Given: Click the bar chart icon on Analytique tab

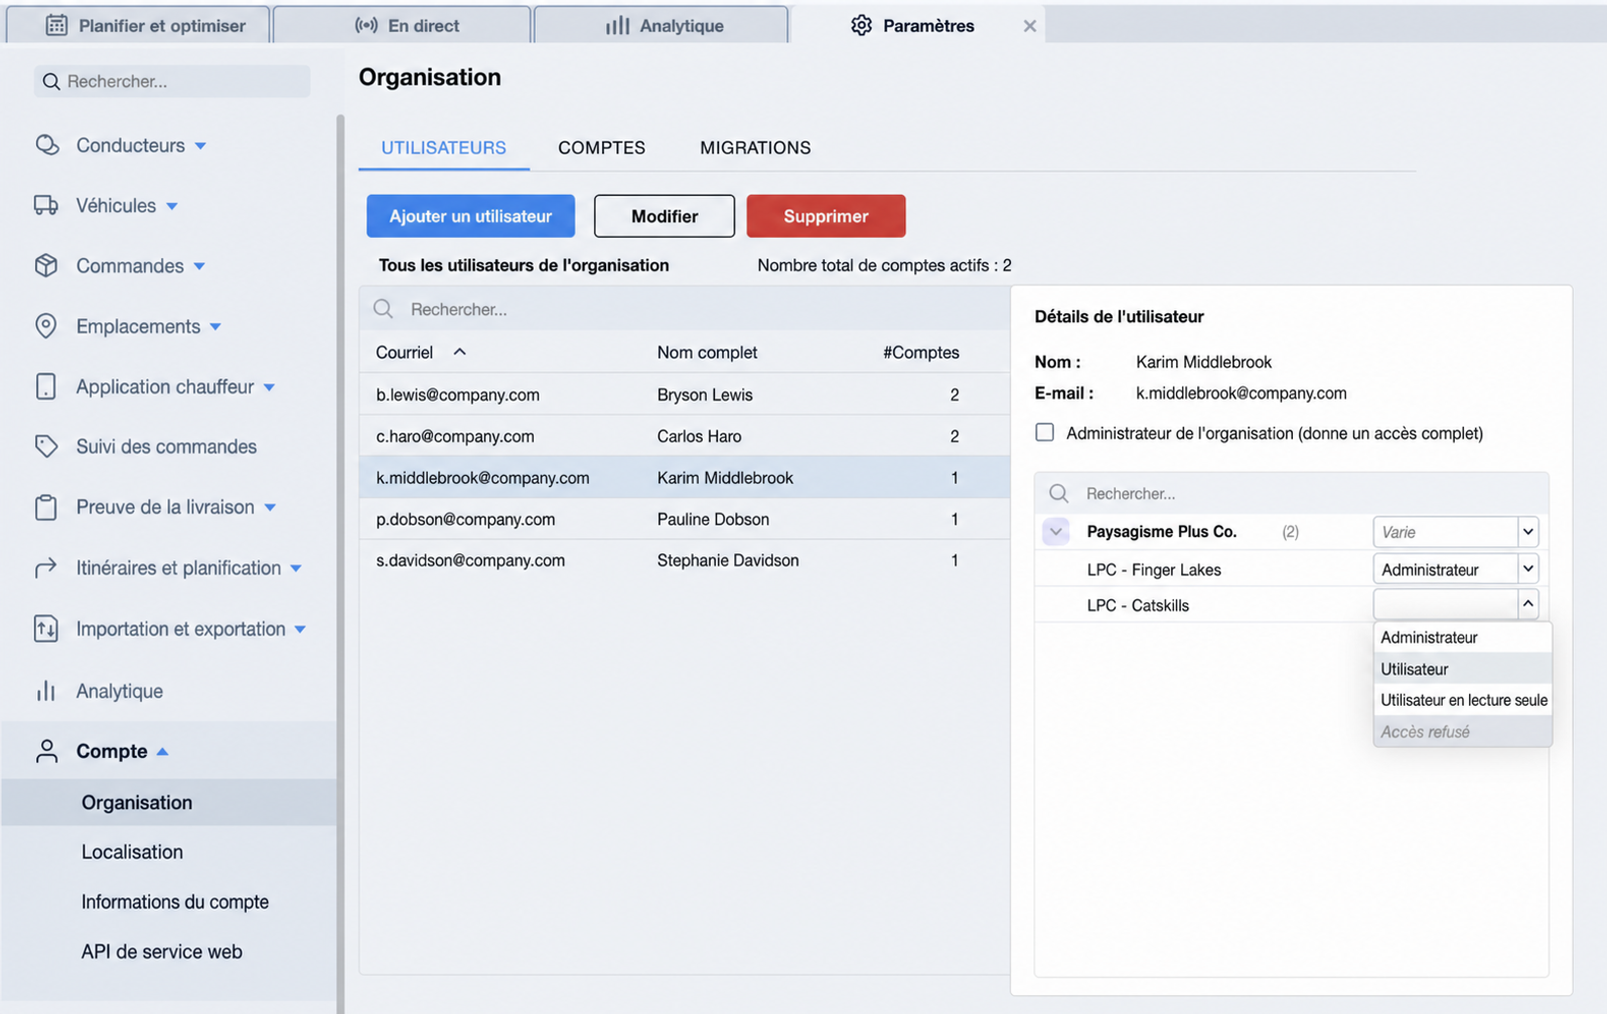Looking at the screenshot, I should coord(618,25).
